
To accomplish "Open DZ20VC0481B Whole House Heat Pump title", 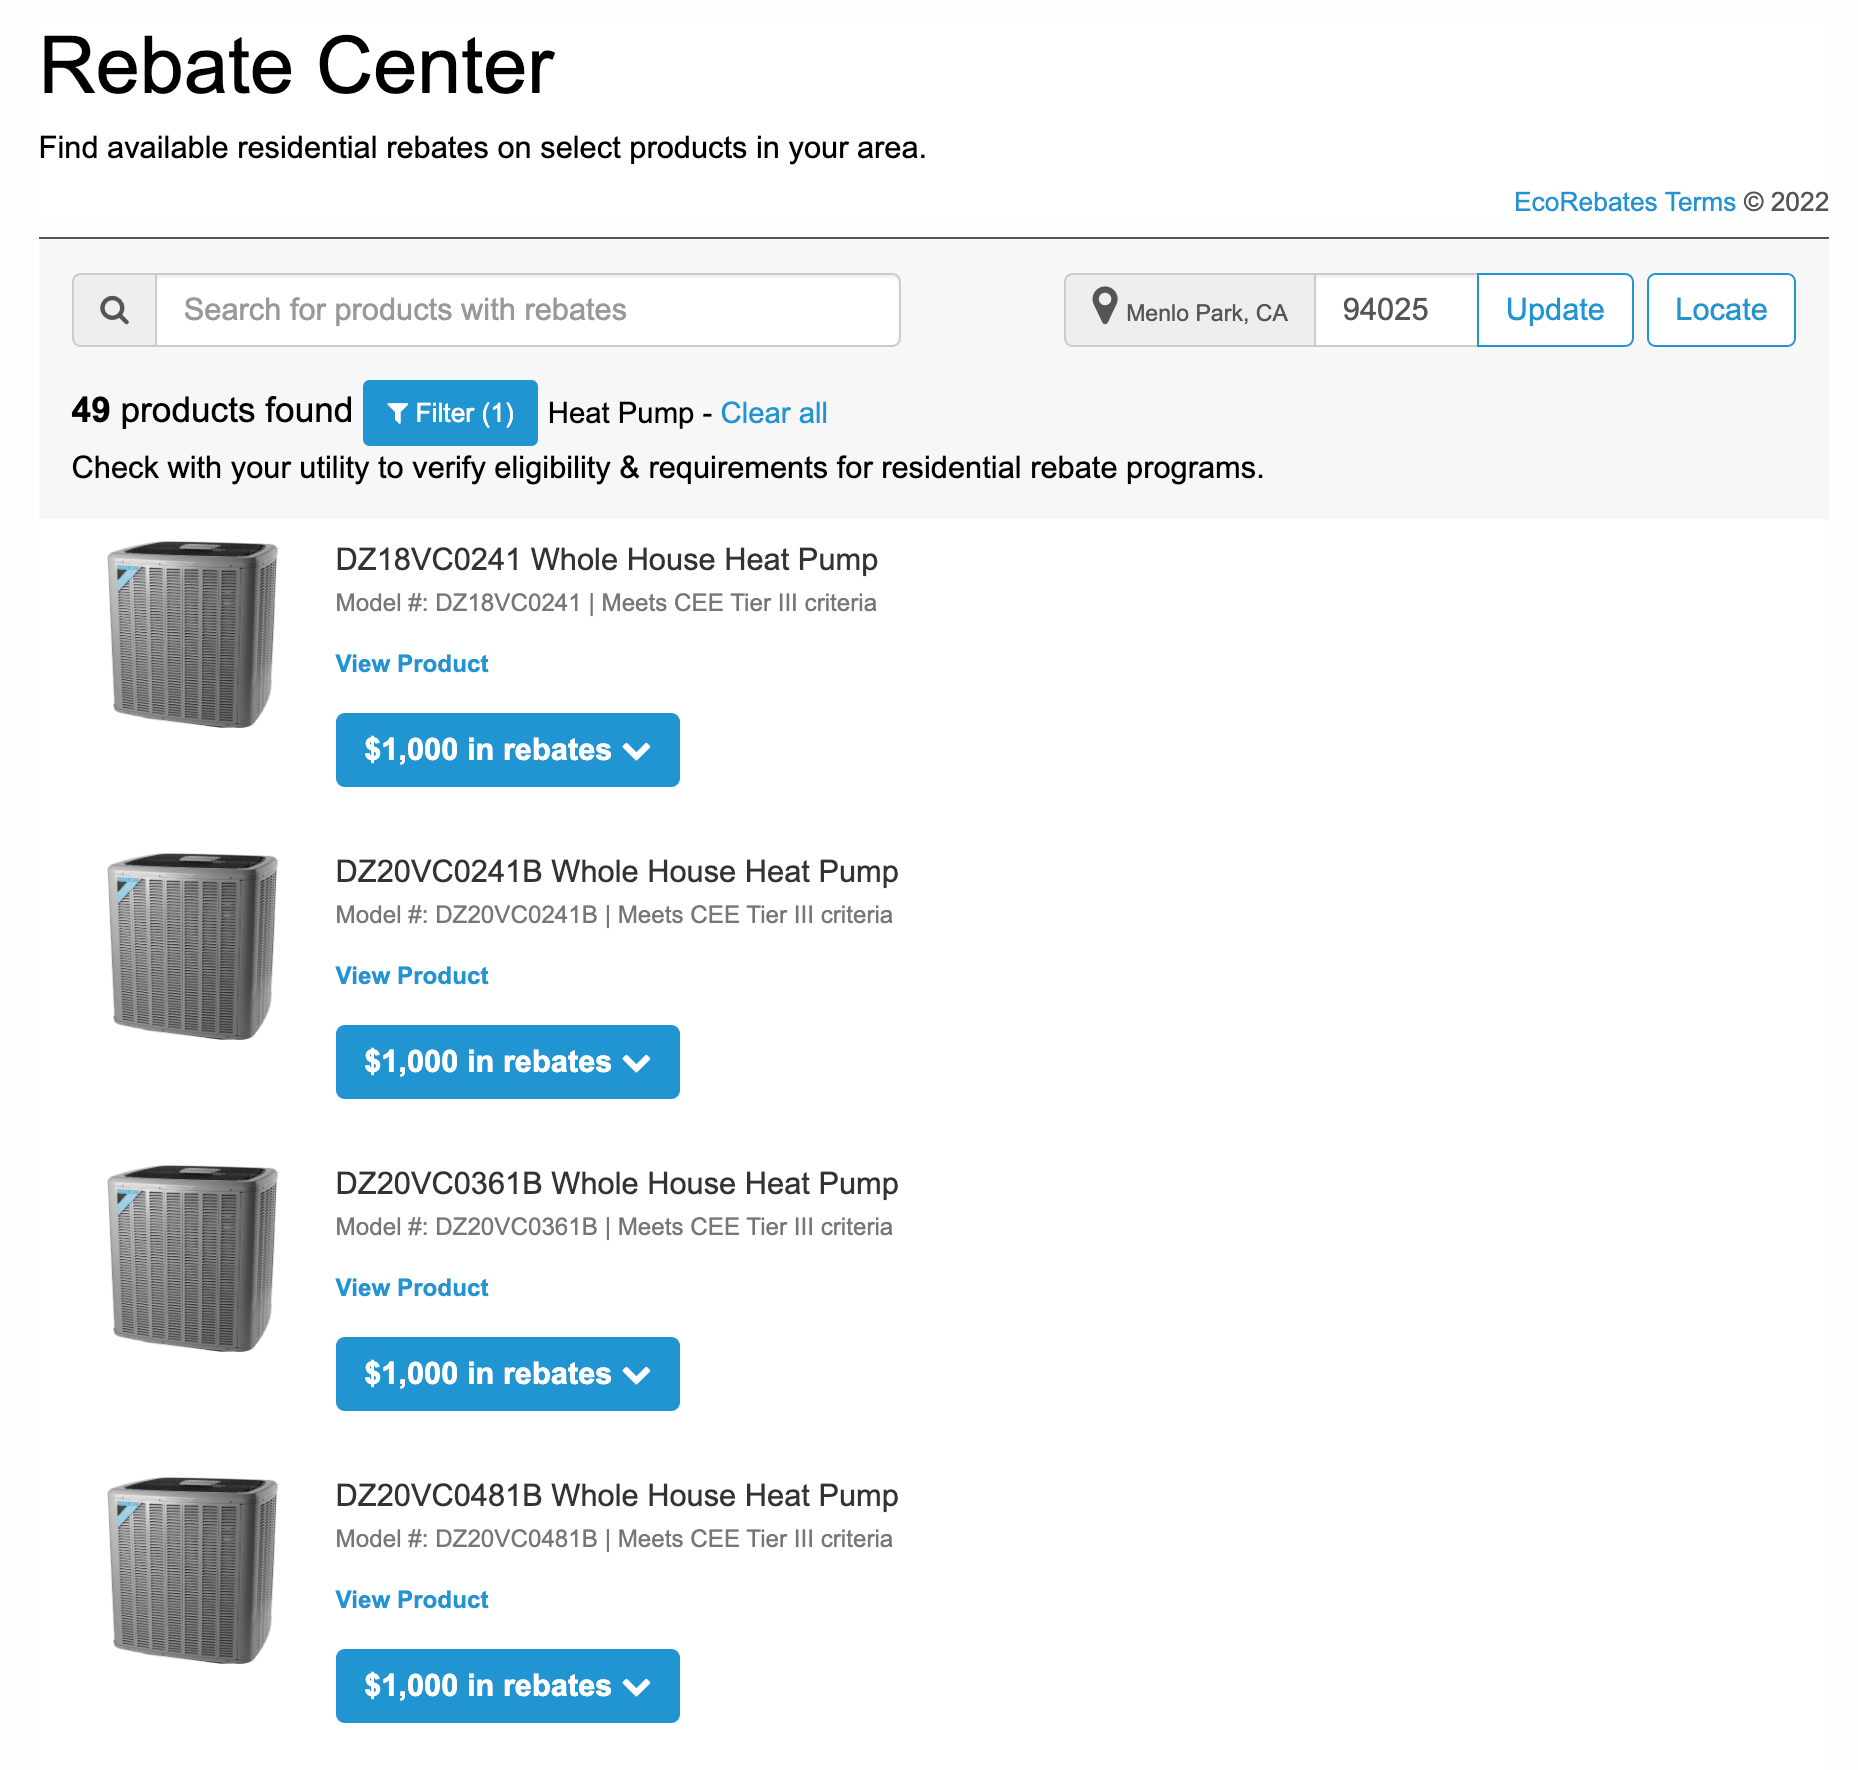I will click(616, 1495).
